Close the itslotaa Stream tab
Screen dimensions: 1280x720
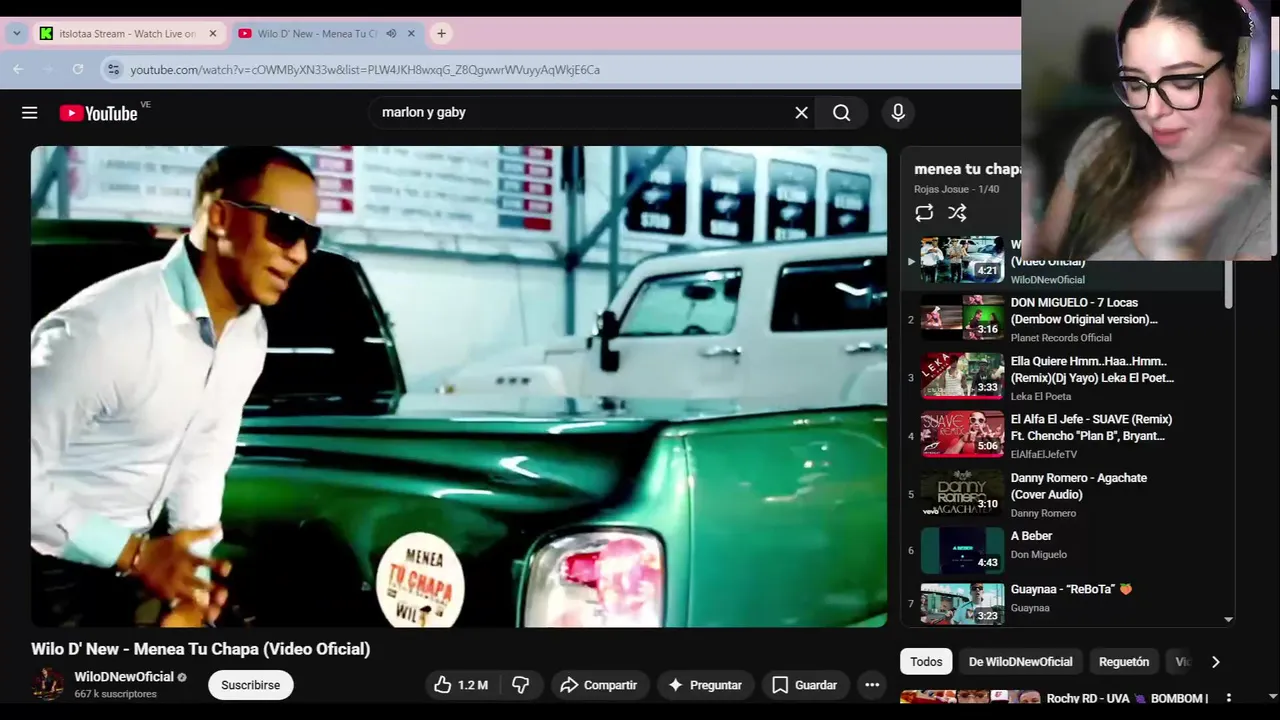pos(212,33)
